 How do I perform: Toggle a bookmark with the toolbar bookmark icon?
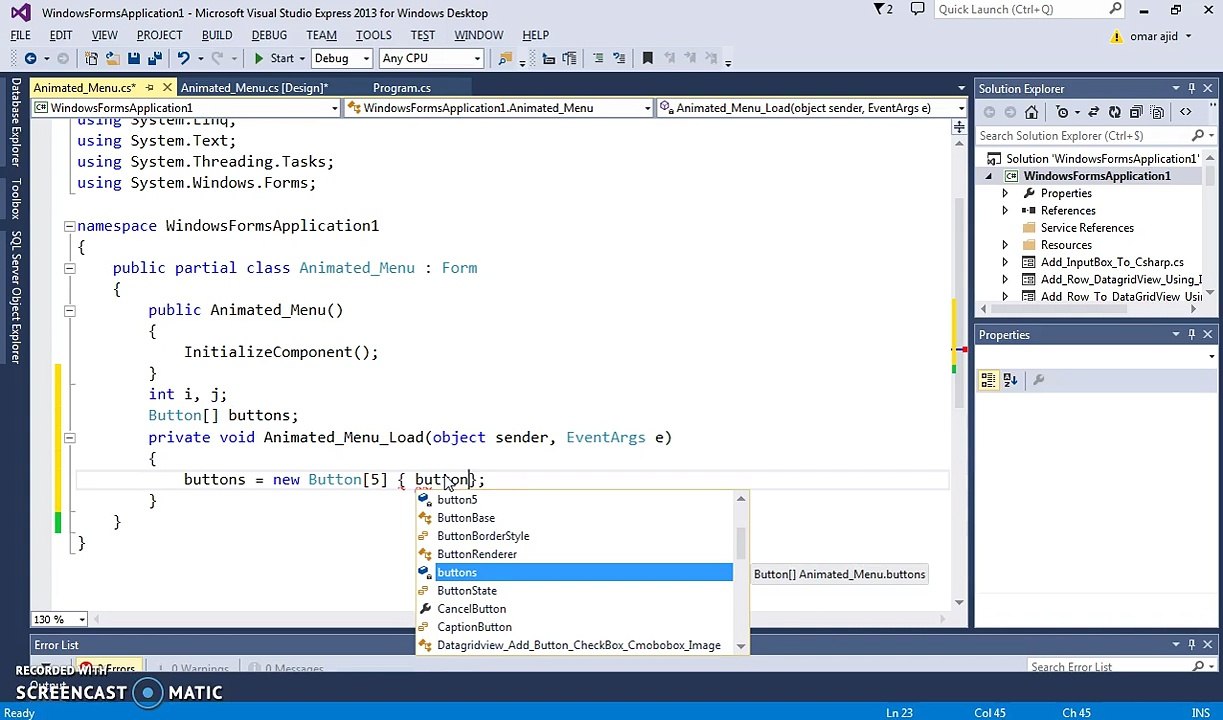pos(647,59)
